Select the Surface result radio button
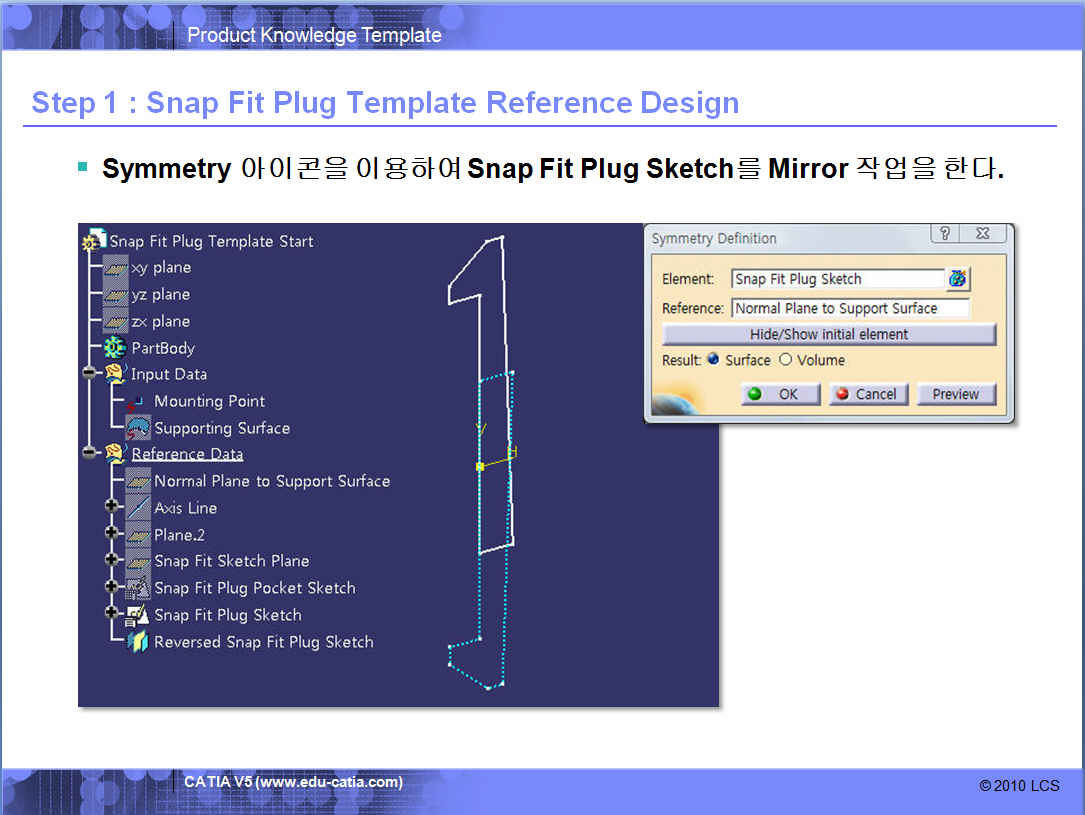Viewport: 1085px width, 815px height. [713, 360]
